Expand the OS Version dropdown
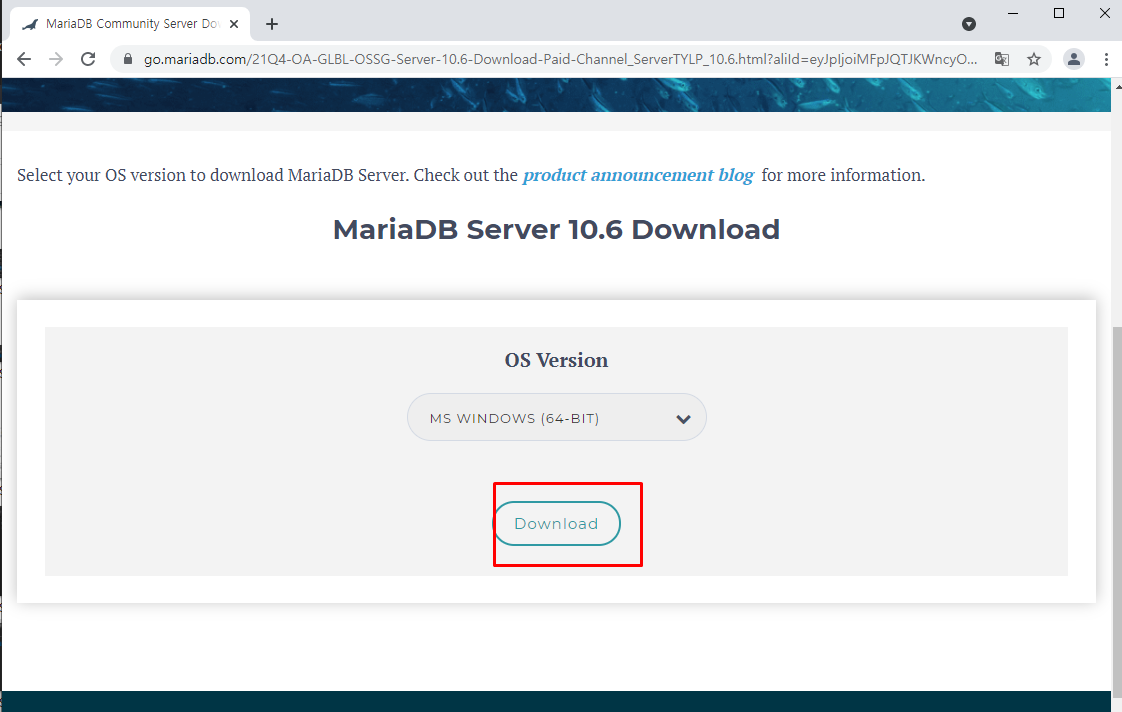Viewport: 1122px width, 712px height. coord(557,417)
